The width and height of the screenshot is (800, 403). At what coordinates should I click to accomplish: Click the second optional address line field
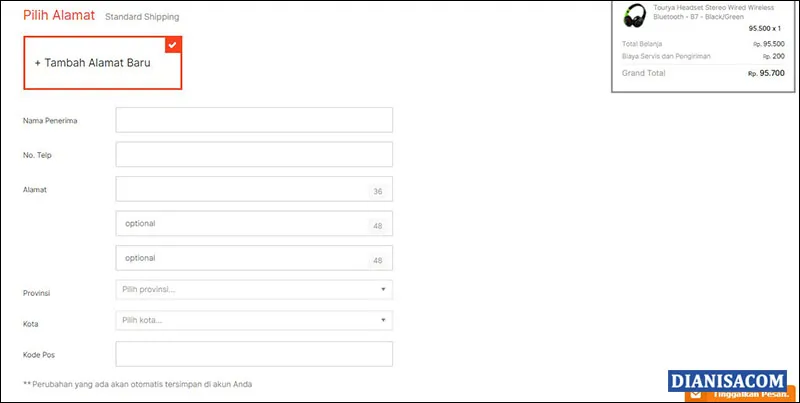[x=242, y=258]
